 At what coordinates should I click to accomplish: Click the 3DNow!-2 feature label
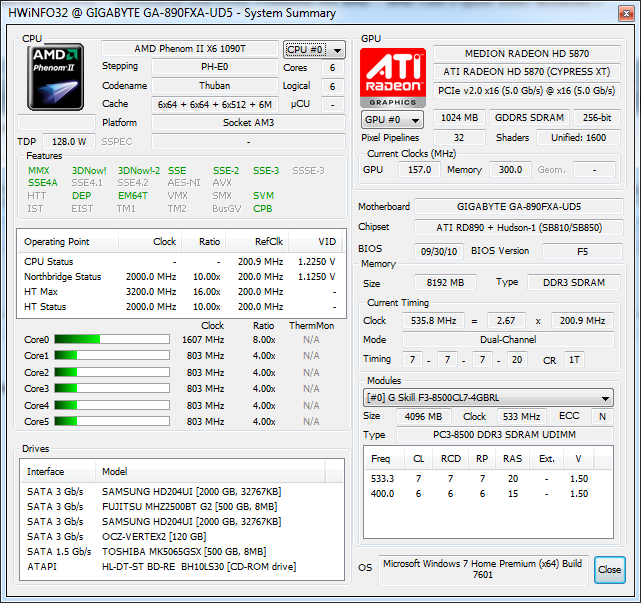[x=139, y=171]
